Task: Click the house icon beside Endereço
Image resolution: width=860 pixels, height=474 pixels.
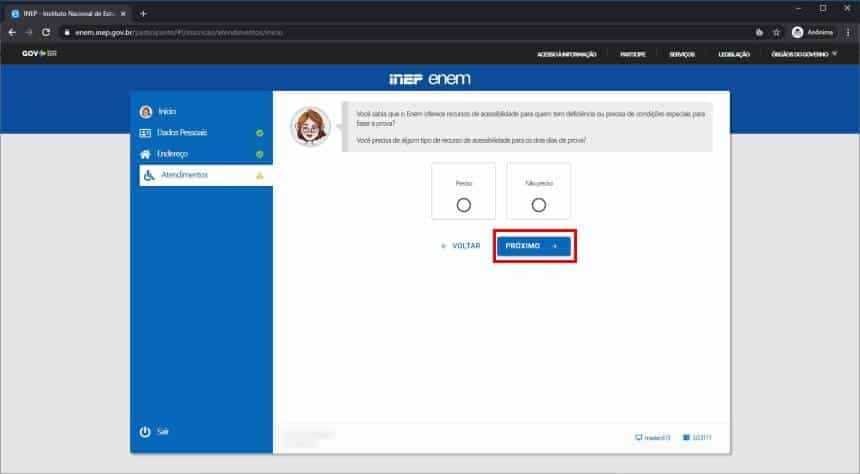Action: point(145,154)
